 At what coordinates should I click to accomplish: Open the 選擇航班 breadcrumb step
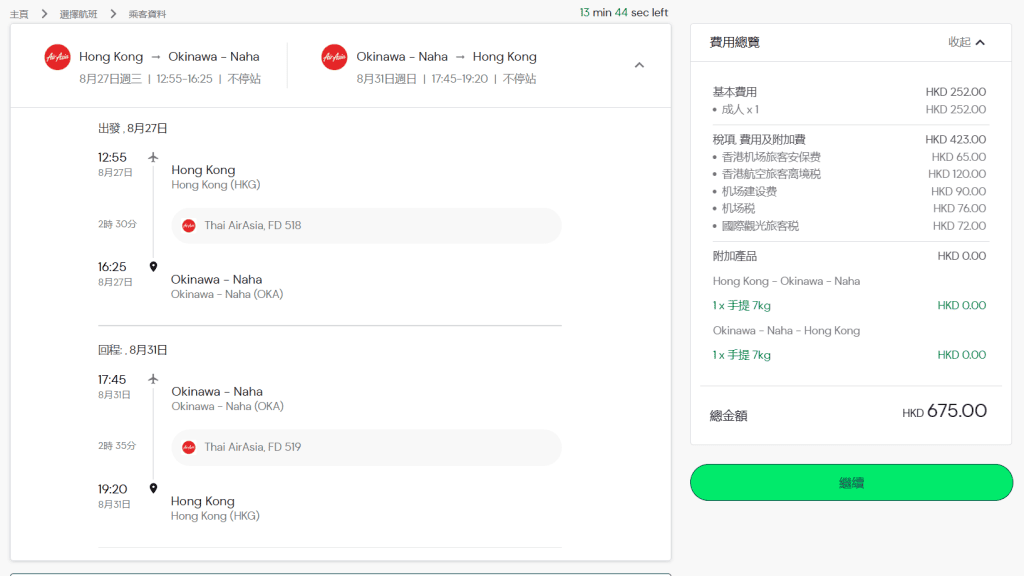coord(78,14)
